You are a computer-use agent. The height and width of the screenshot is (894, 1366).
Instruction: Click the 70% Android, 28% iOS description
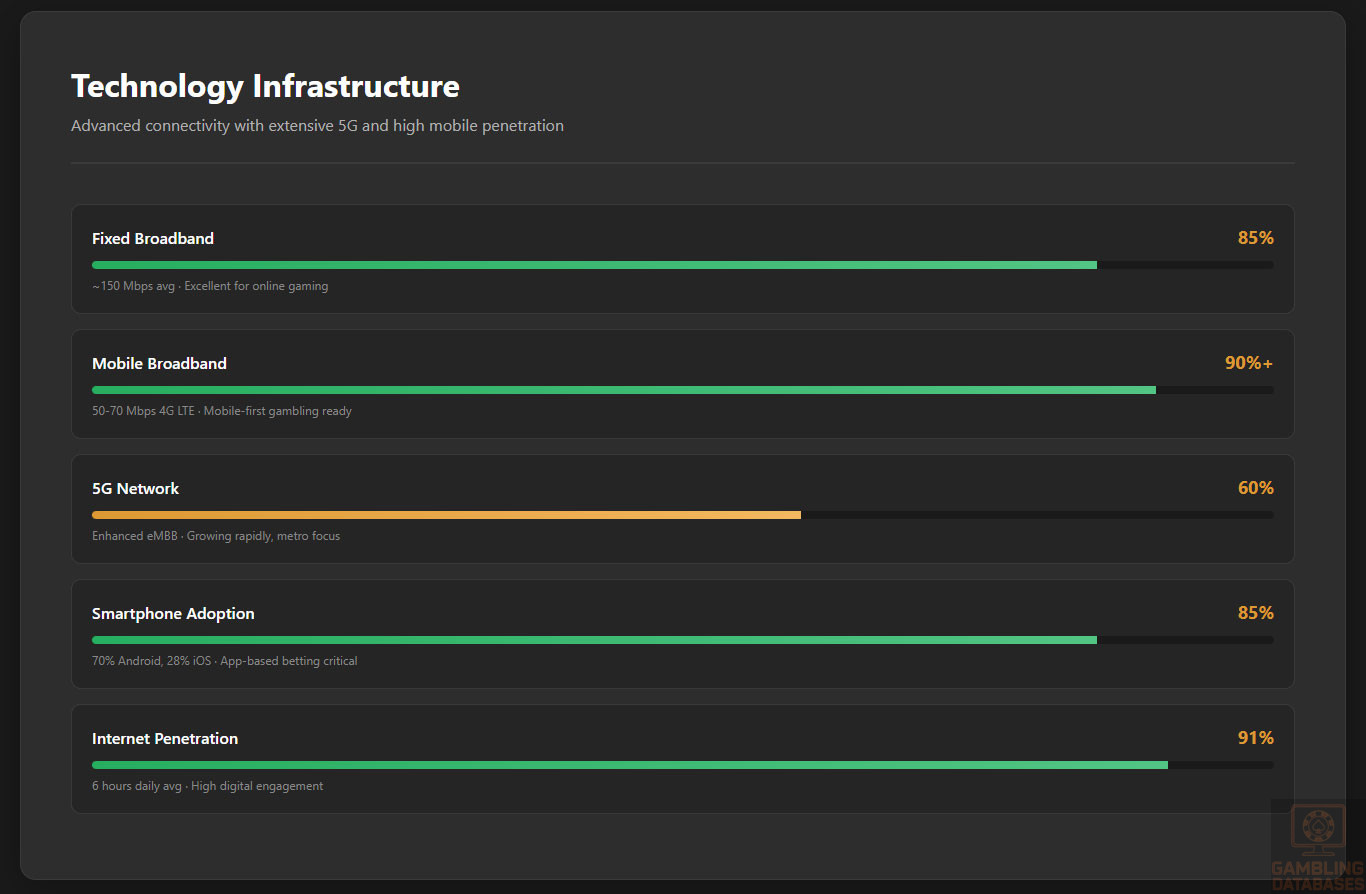pos(224,661)
